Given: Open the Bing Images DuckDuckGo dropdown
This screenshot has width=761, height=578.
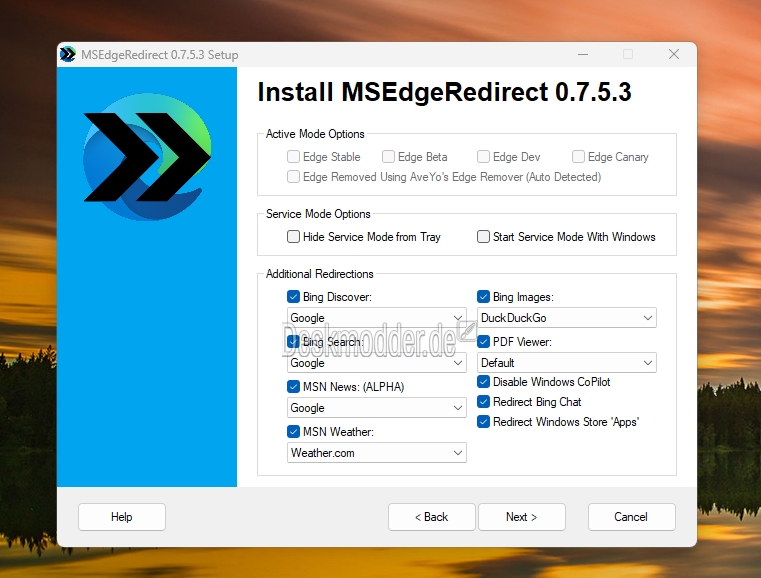Looking at the screenshot, I should [567, 317].
